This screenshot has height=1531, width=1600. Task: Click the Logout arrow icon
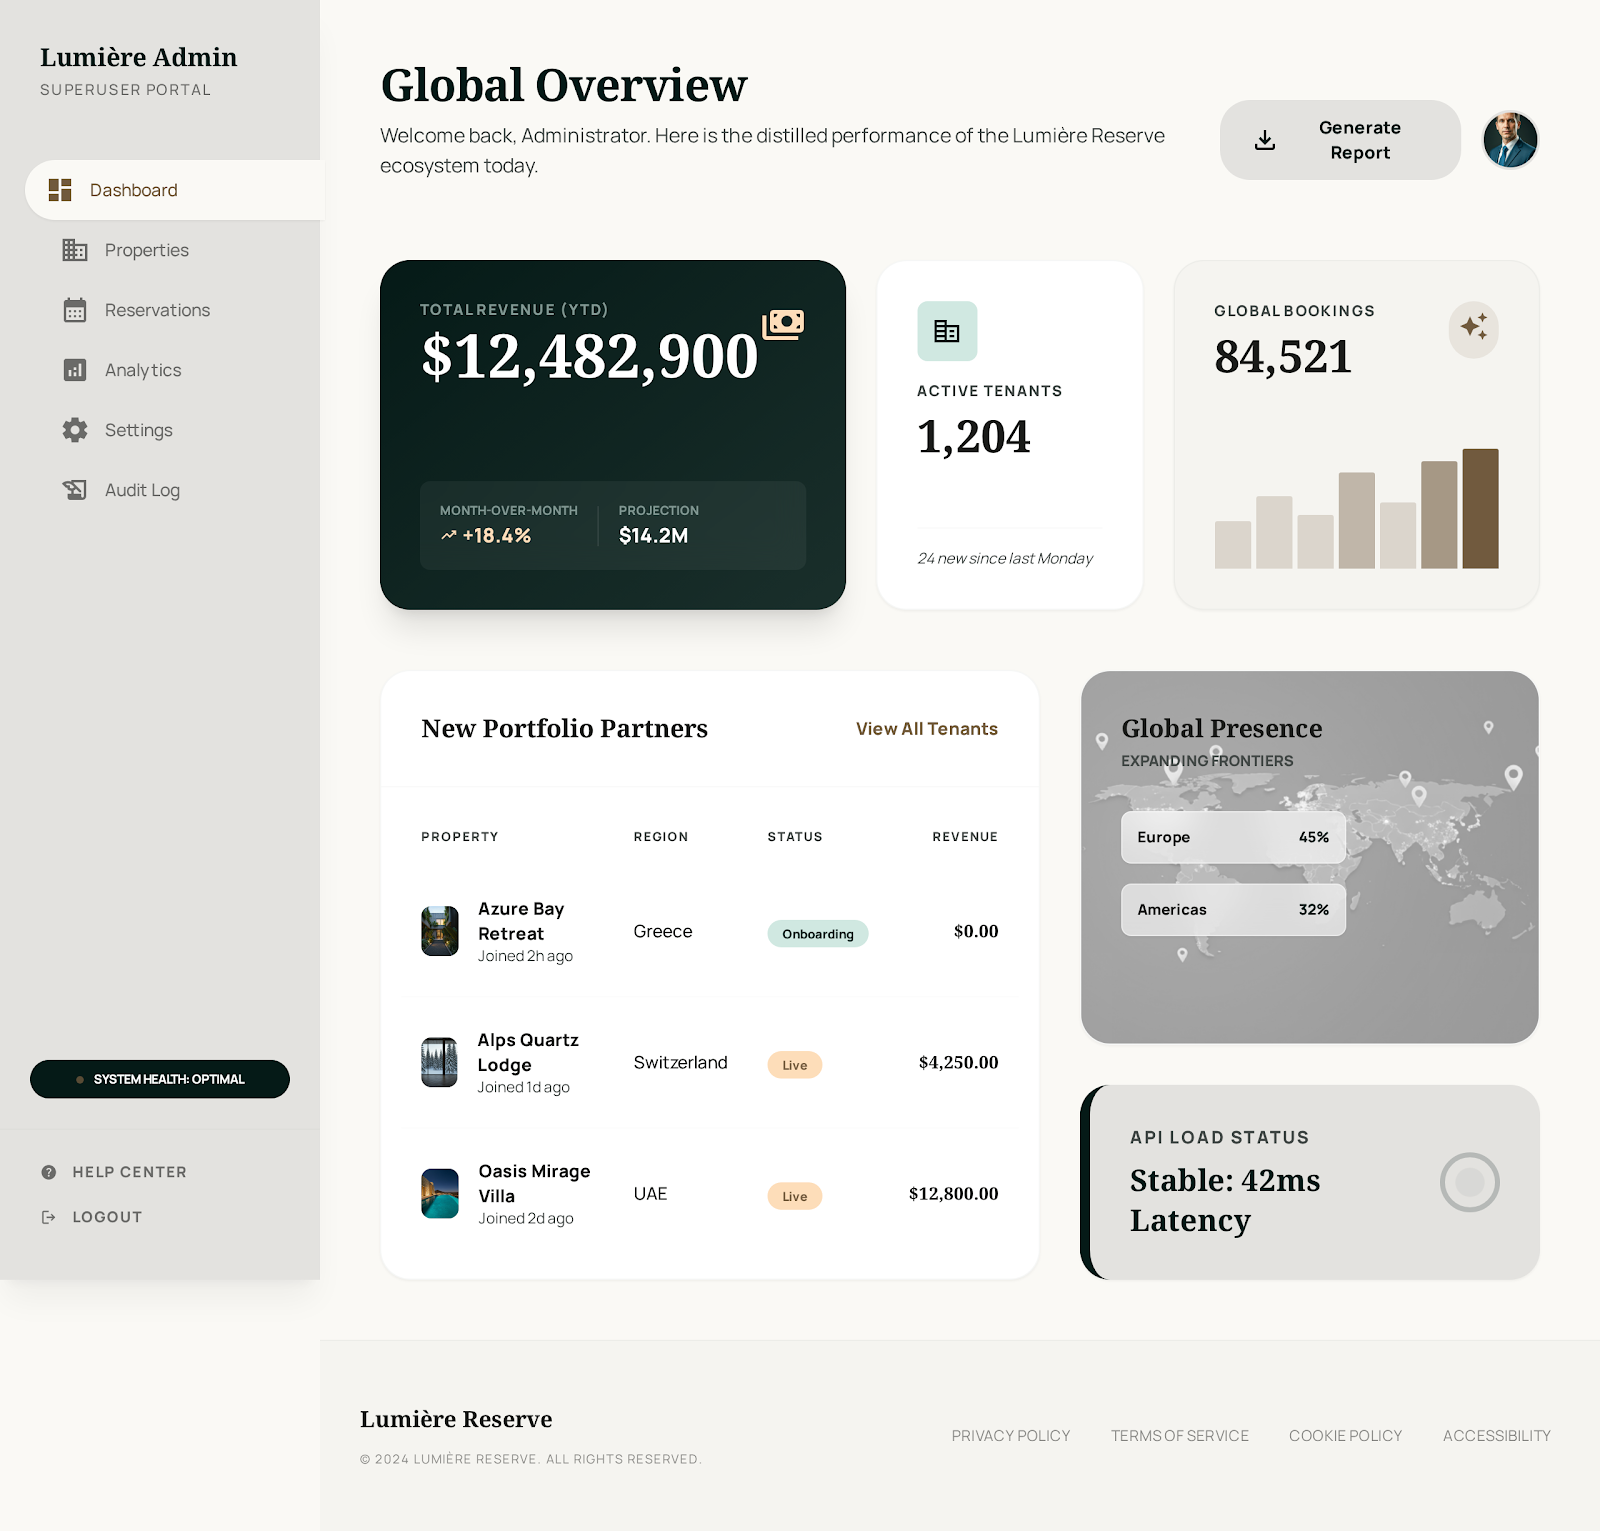[x=47, y=1216]
